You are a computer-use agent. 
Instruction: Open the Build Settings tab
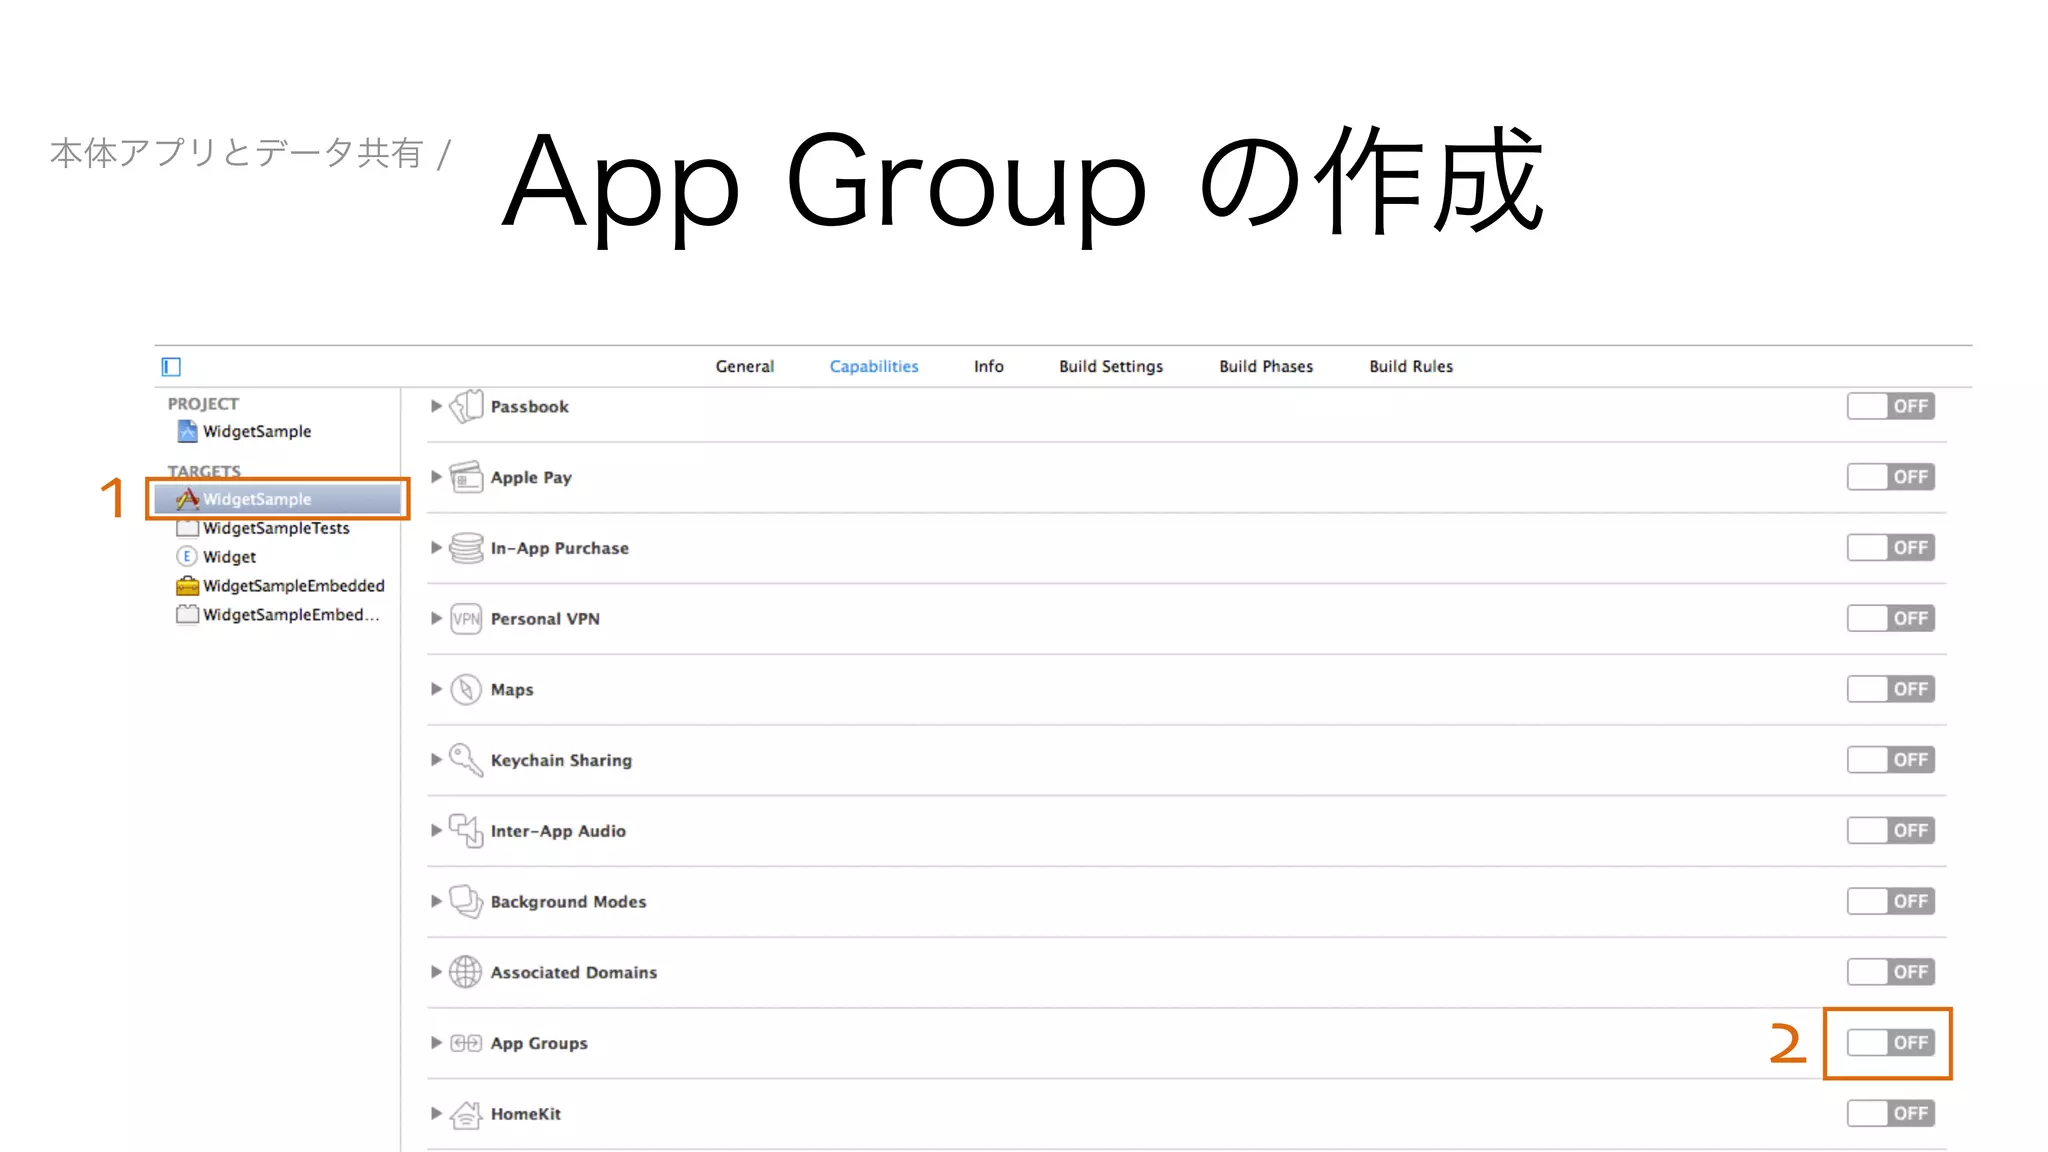click(1111, 367)
